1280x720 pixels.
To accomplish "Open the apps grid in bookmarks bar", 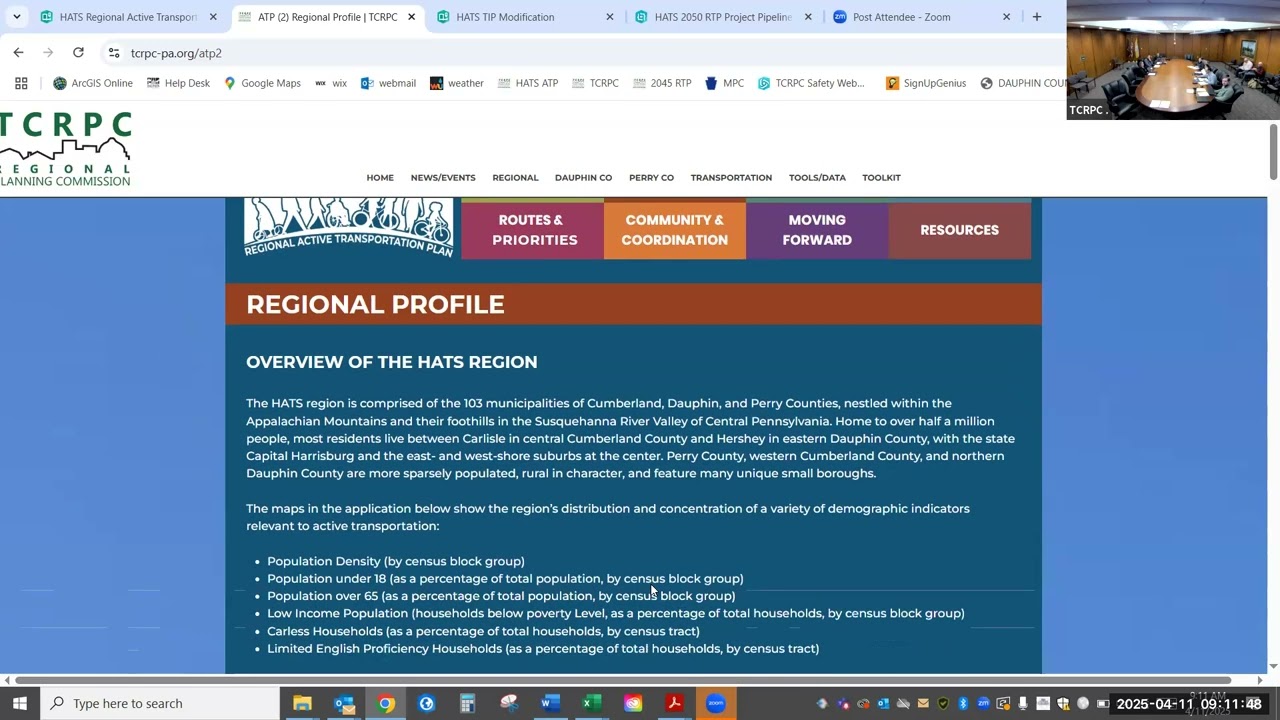I will tap(21, 83).
